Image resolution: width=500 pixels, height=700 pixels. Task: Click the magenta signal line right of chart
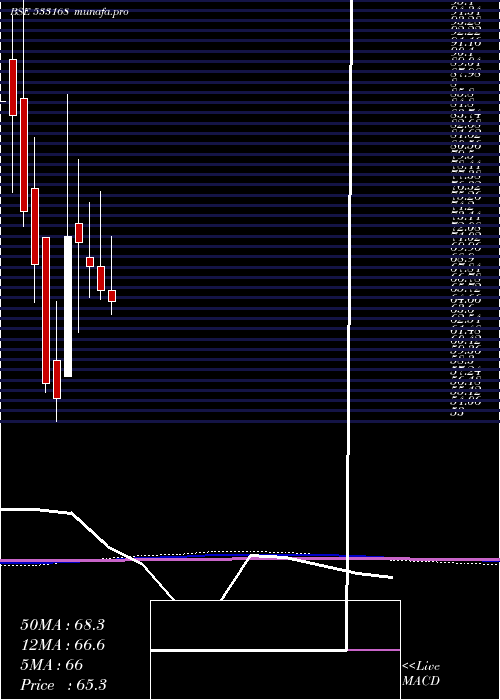446,559
